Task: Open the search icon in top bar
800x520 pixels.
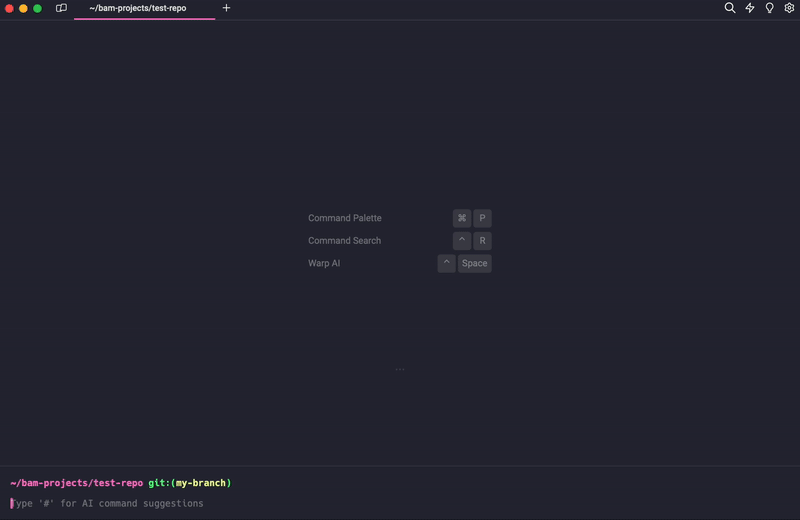Action: [x=730, y=8]
